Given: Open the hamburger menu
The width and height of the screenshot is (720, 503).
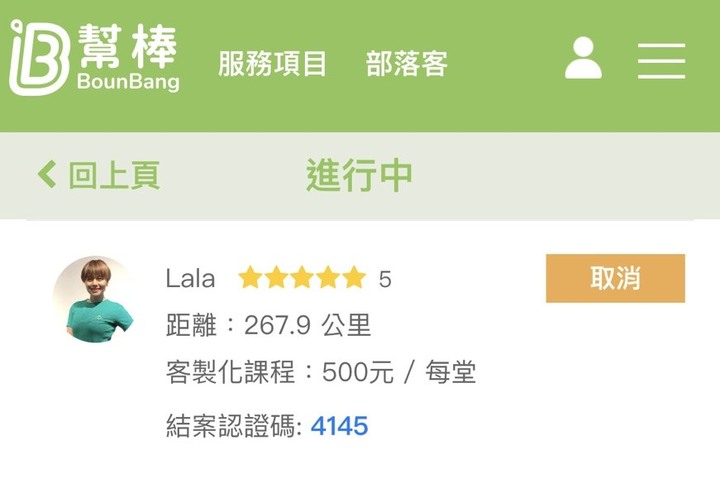Looking at the screenshot, I should (x=661, y=61).
